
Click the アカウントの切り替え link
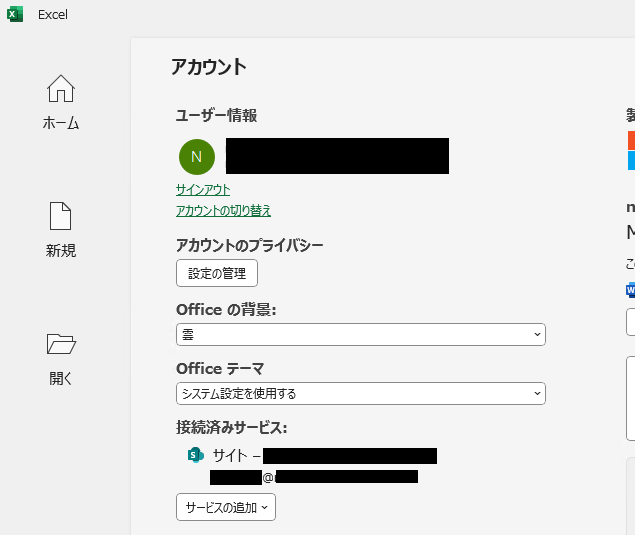[x=223, y=210]
